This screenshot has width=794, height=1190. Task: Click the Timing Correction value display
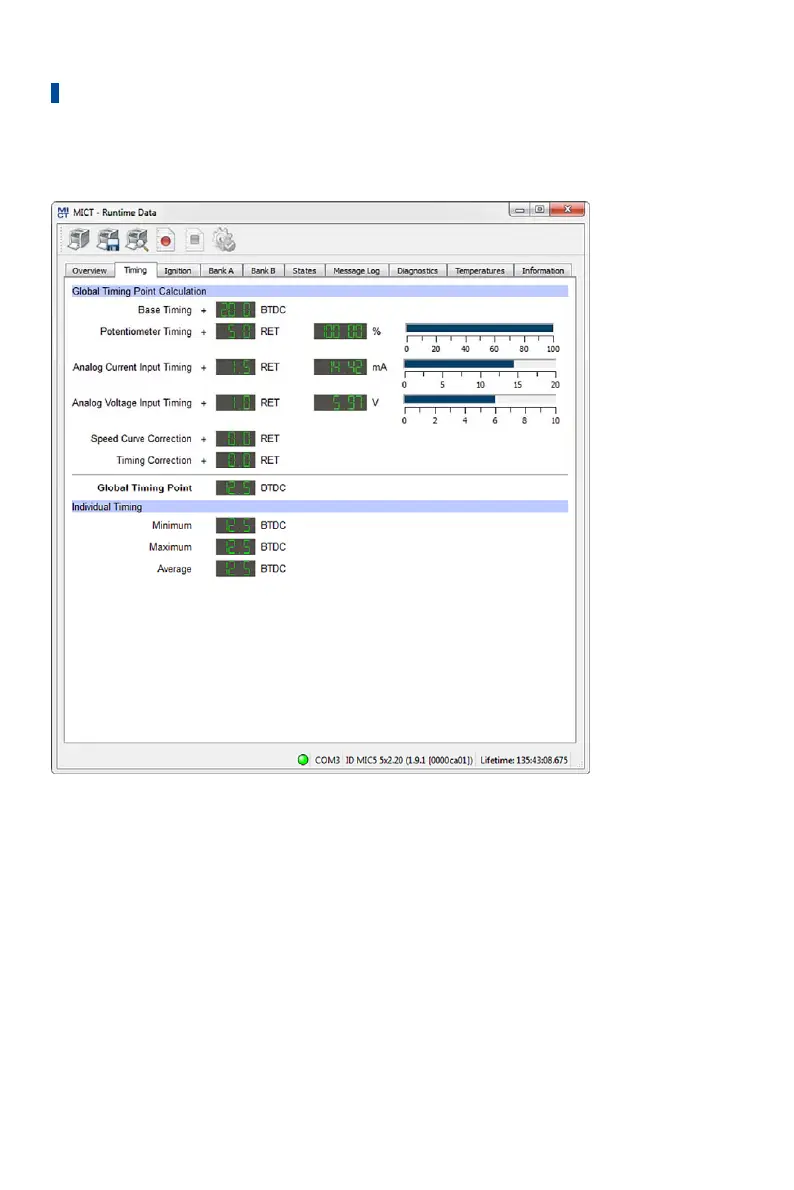coord(235,460)
